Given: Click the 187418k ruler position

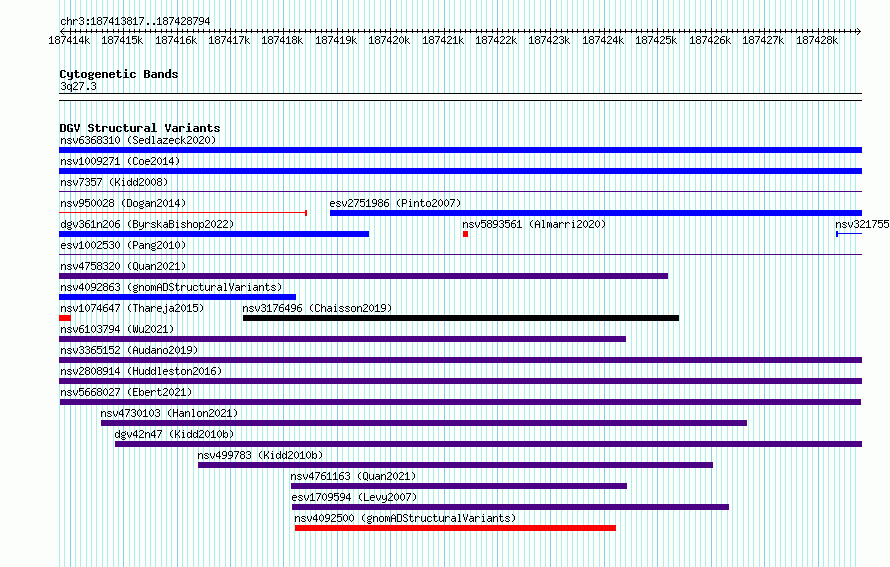Looking at the screenshot, I should tap(282, 40).
